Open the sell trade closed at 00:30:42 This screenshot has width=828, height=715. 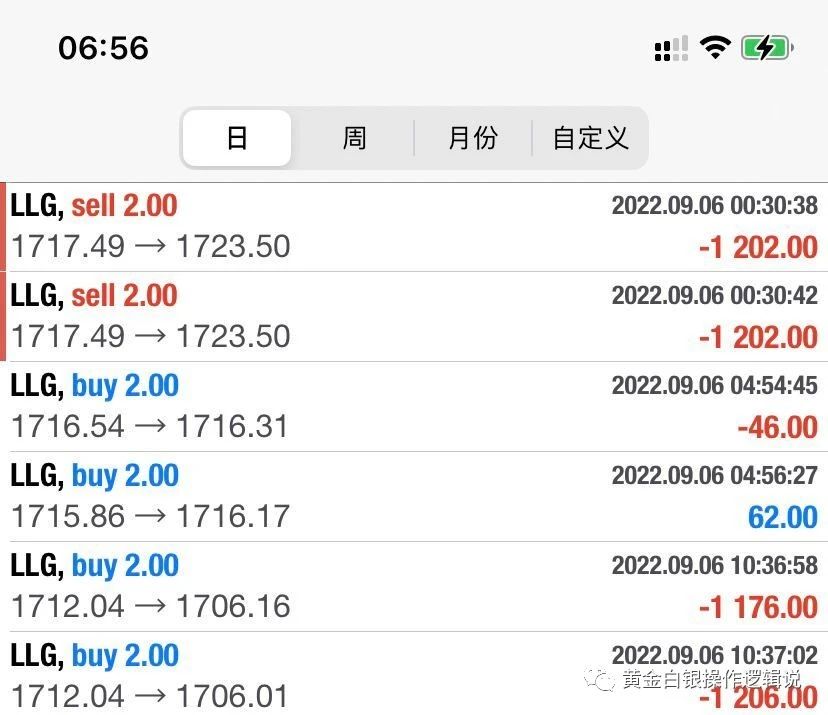(414, 317)
